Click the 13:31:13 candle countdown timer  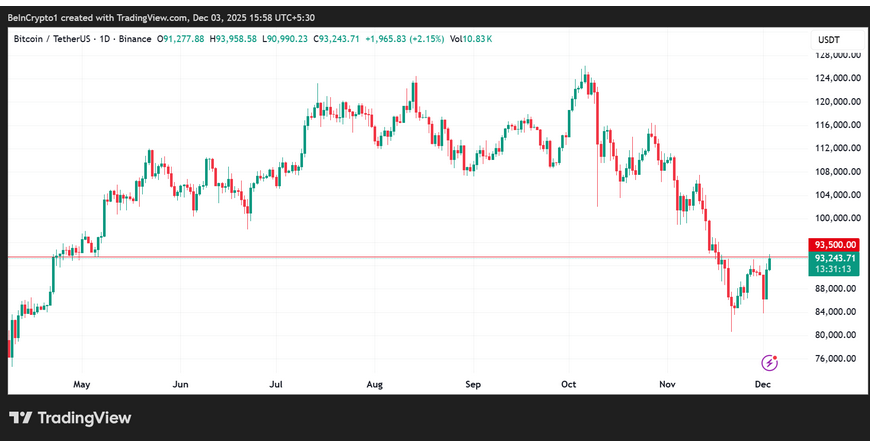coord(834,269)
